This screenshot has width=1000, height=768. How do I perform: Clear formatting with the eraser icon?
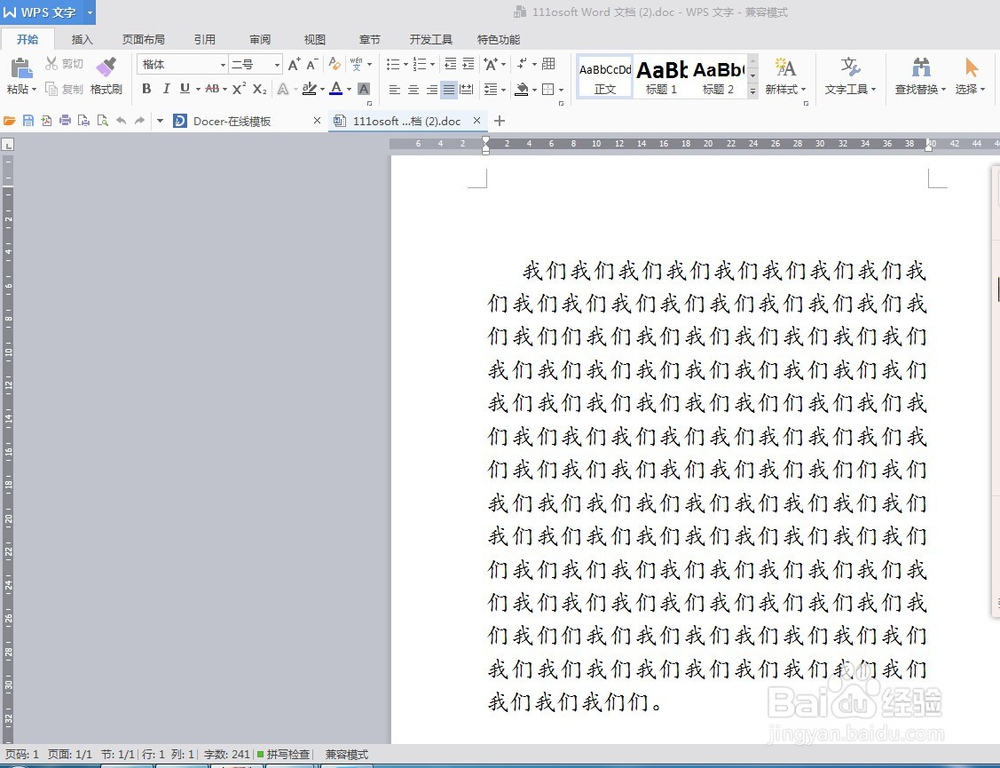point(334,64)
